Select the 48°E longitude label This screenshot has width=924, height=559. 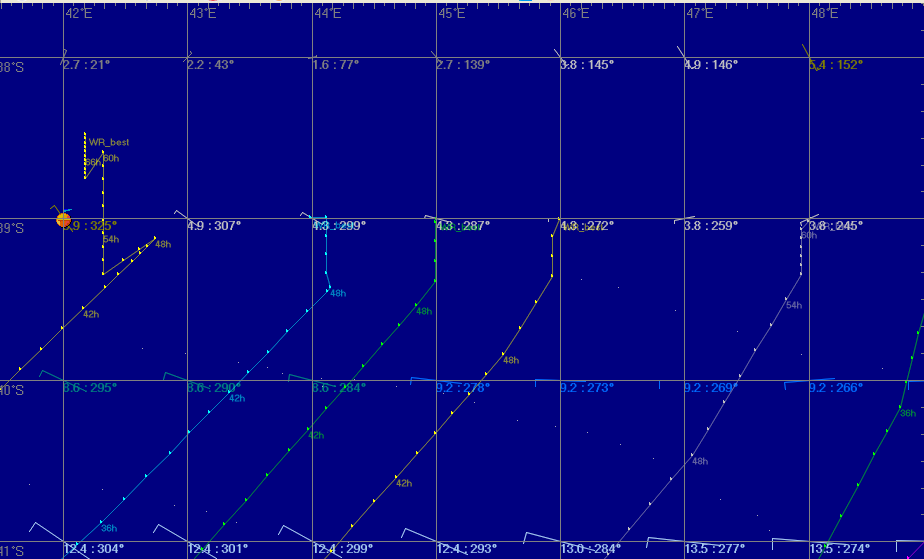pyautogui.click(x=824, y=14)
